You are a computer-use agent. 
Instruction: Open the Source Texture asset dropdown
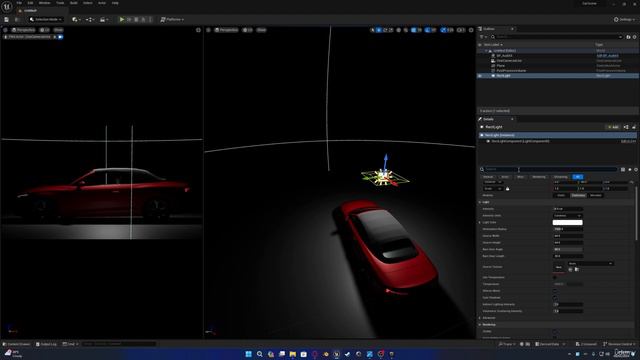point(590,264)
